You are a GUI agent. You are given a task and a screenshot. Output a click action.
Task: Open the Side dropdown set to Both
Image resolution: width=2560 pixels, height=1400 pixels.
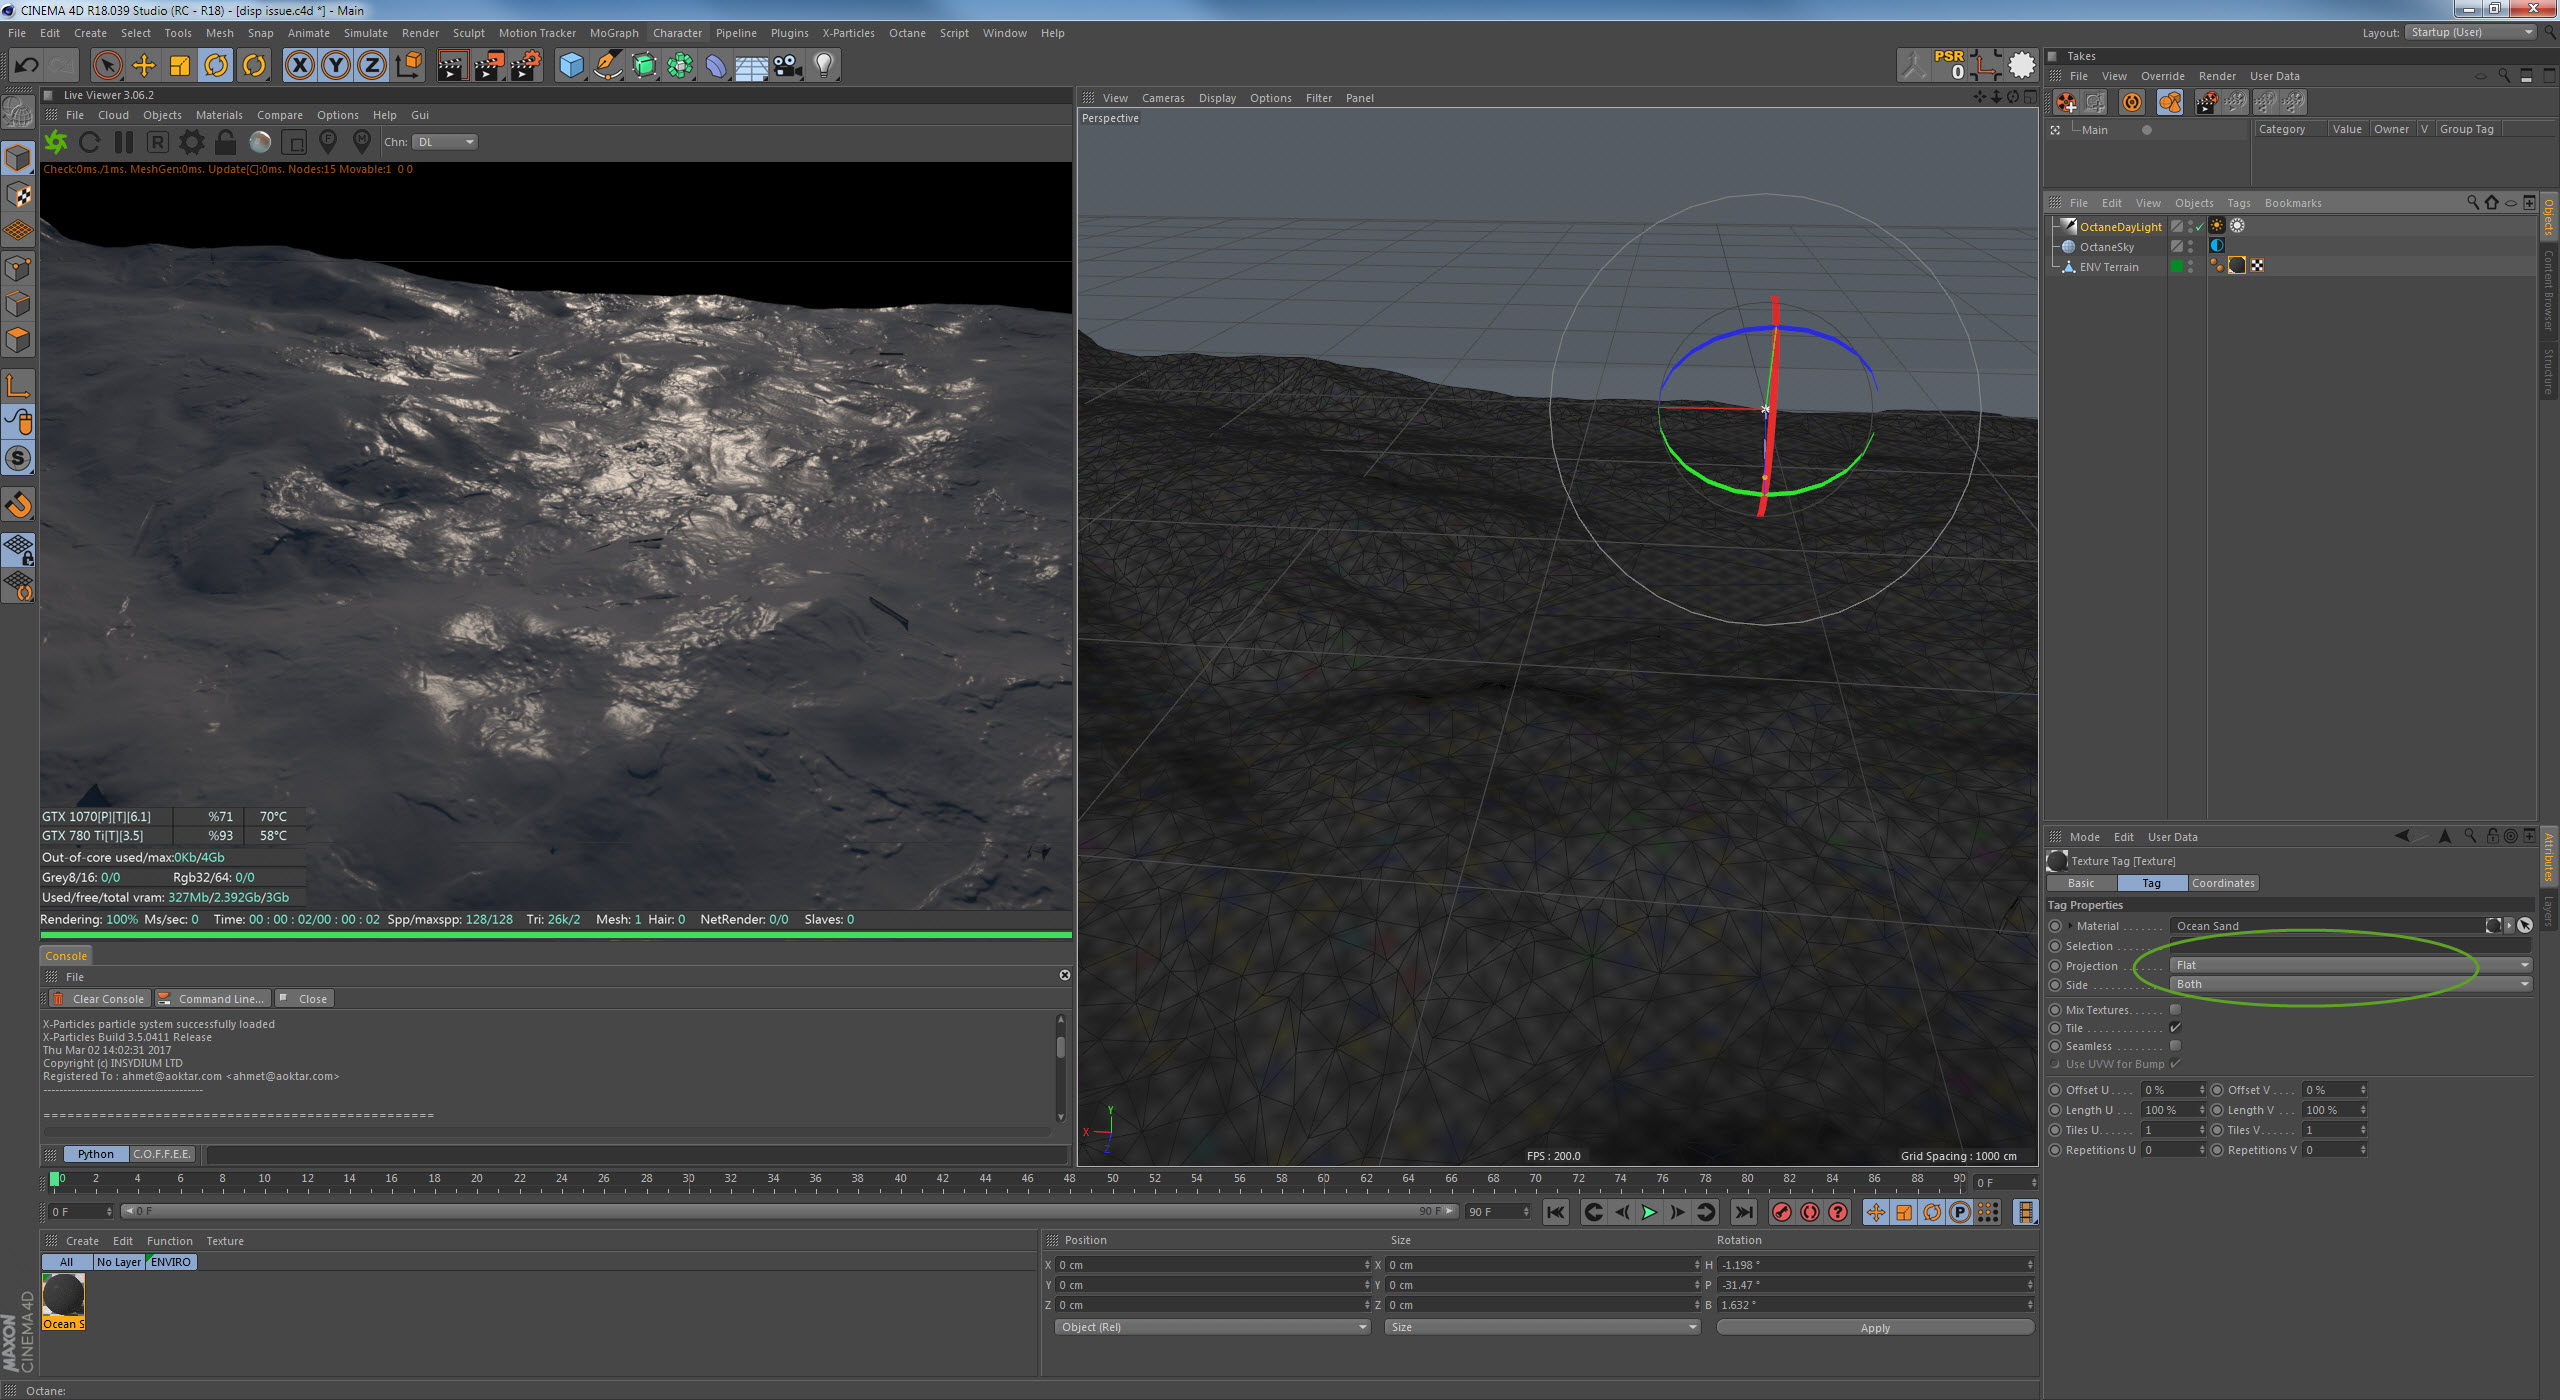point(2350,984)
